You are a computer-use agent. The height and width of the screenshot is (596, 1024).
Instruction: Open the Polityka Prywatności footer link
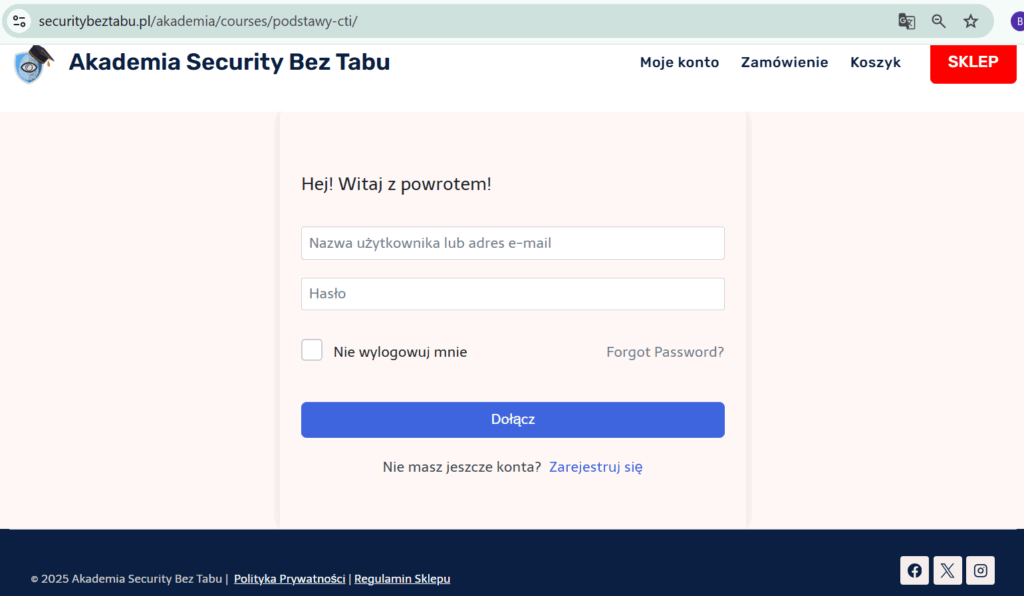coord(289,578)
